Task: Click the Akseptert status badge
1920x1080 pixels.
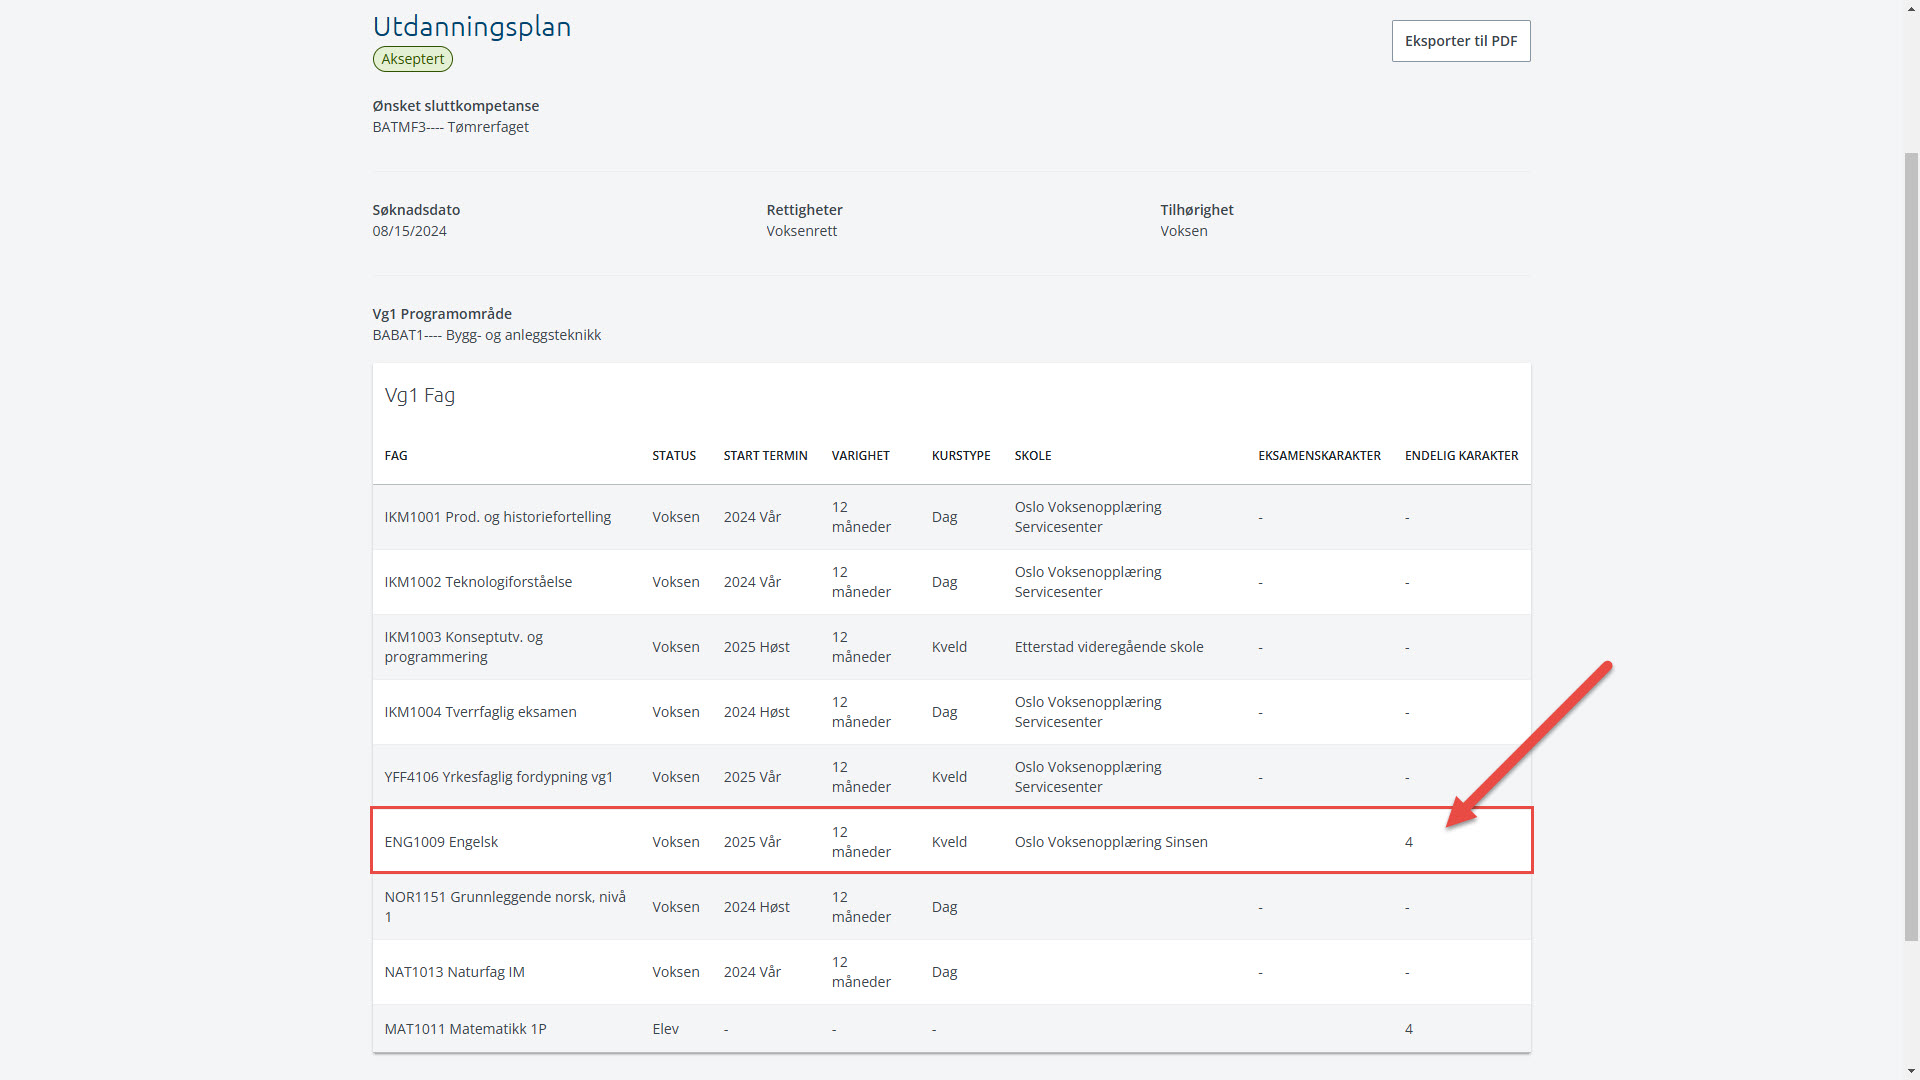Action: click(x=412, y=59)
